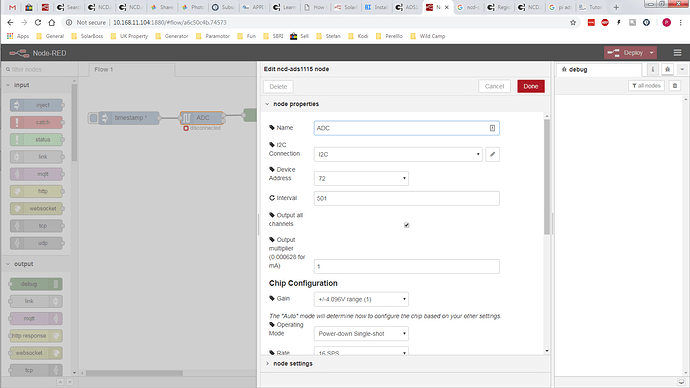The height and width of the screenshot is (388, 690).
Task: Select the http input node in palette
Action: pos(37,191)
